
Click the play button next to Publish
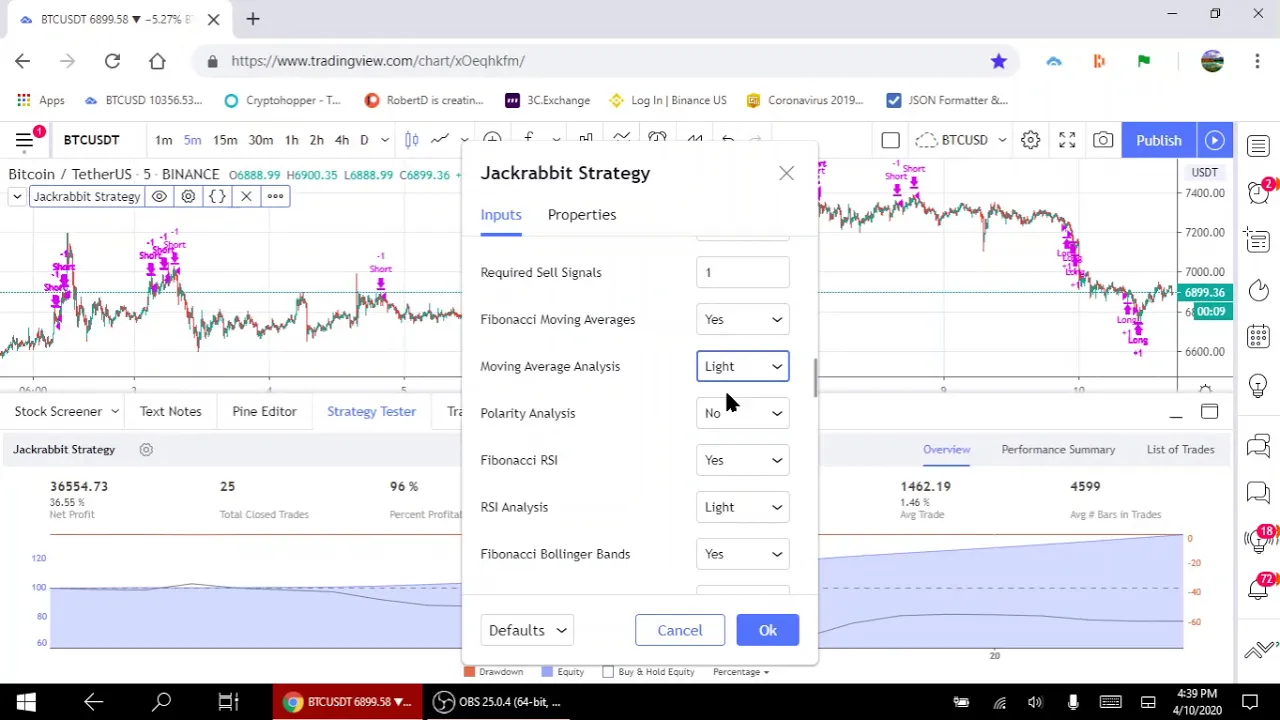(1215, 140)
